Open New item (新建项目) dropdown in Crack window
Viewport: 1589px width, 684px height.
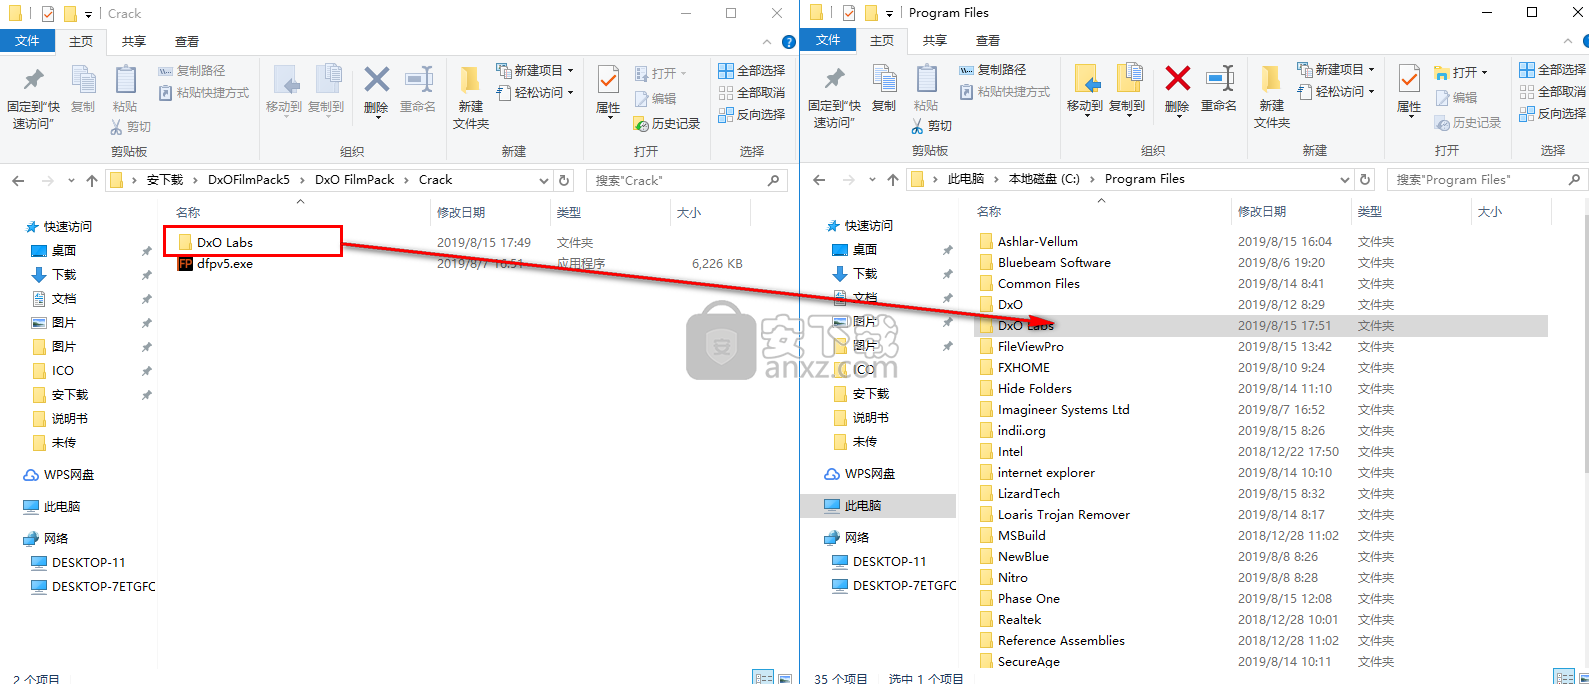pos(535,71)
